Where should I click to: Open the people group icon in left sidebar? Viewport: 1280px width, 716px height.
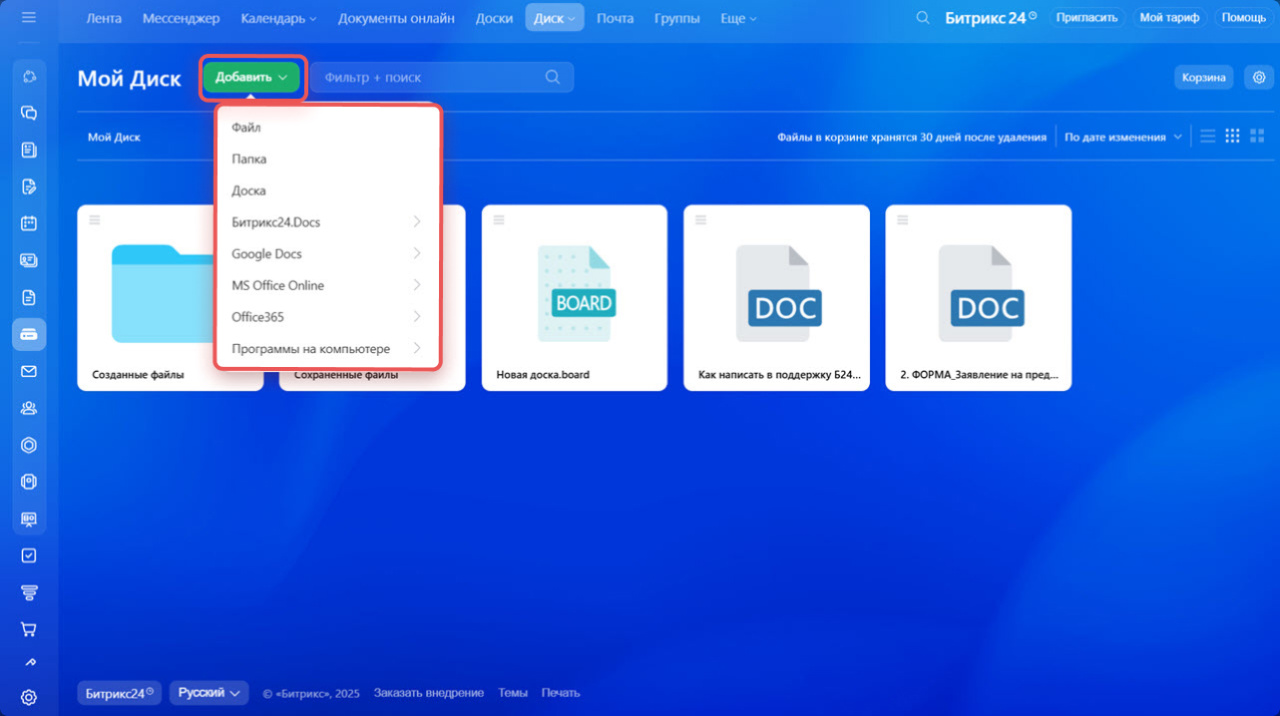(29, 408)
